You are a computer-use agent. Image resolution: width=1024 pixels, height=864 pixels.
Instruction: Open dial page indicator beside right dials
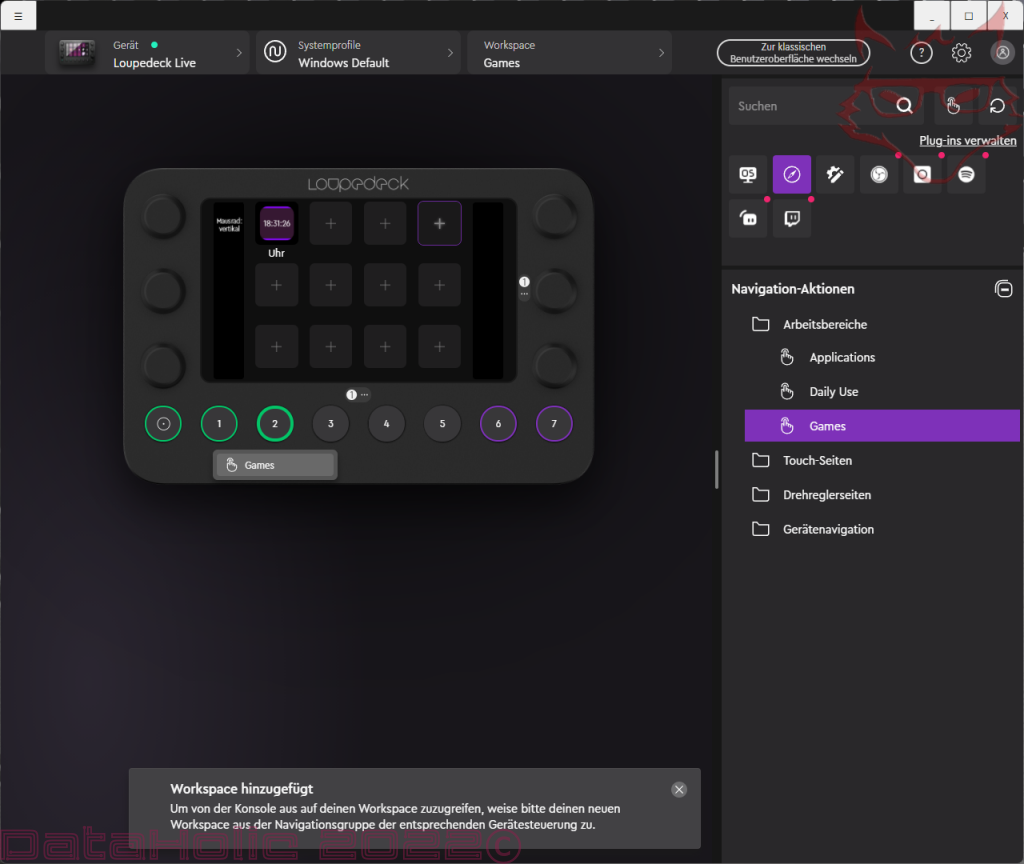point(524,287)
